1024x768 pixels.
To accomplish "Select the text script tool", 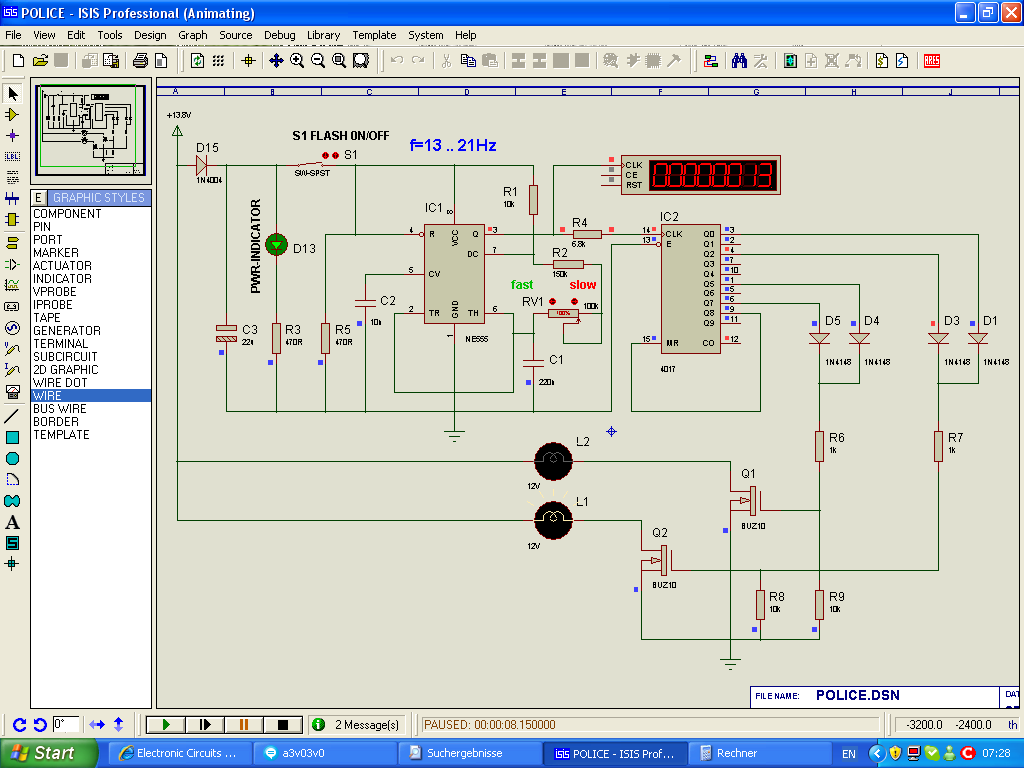I will tap(12, 178).
